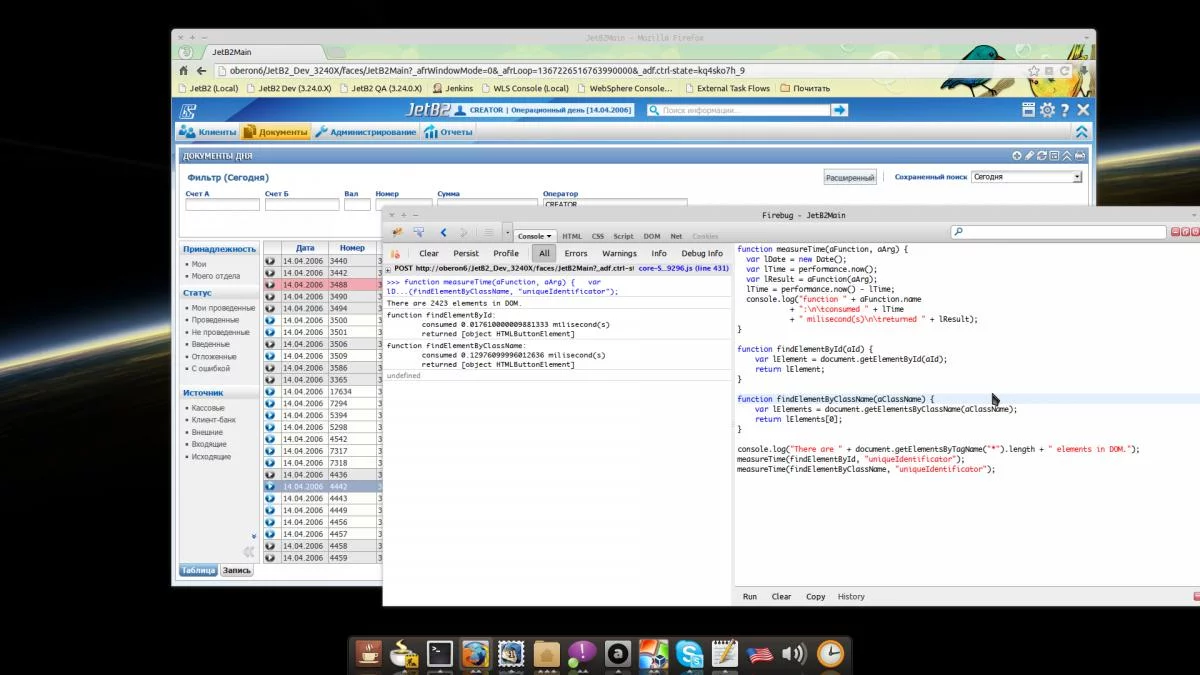Click the add icon in Документы дня panel

click(x=1017, y=156)
